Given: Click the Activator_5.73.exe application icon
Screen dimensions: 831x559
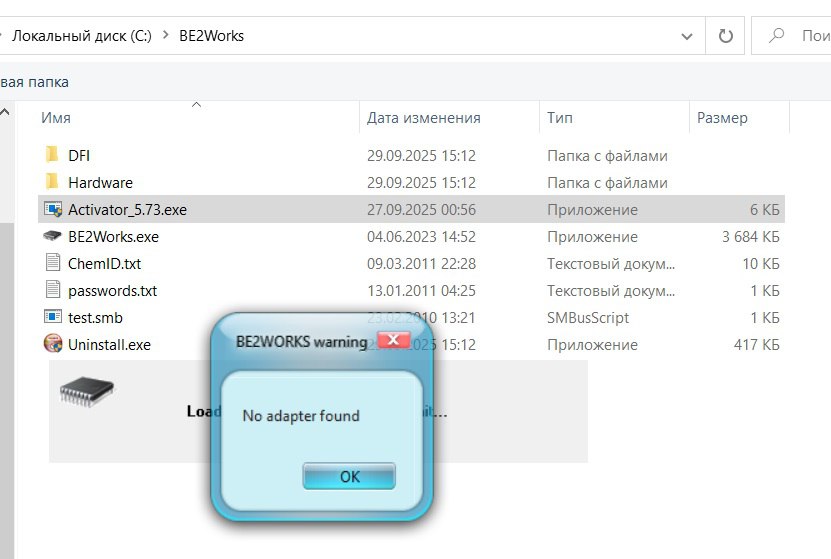Looking at the screenshot, I should tap(53, 209).
